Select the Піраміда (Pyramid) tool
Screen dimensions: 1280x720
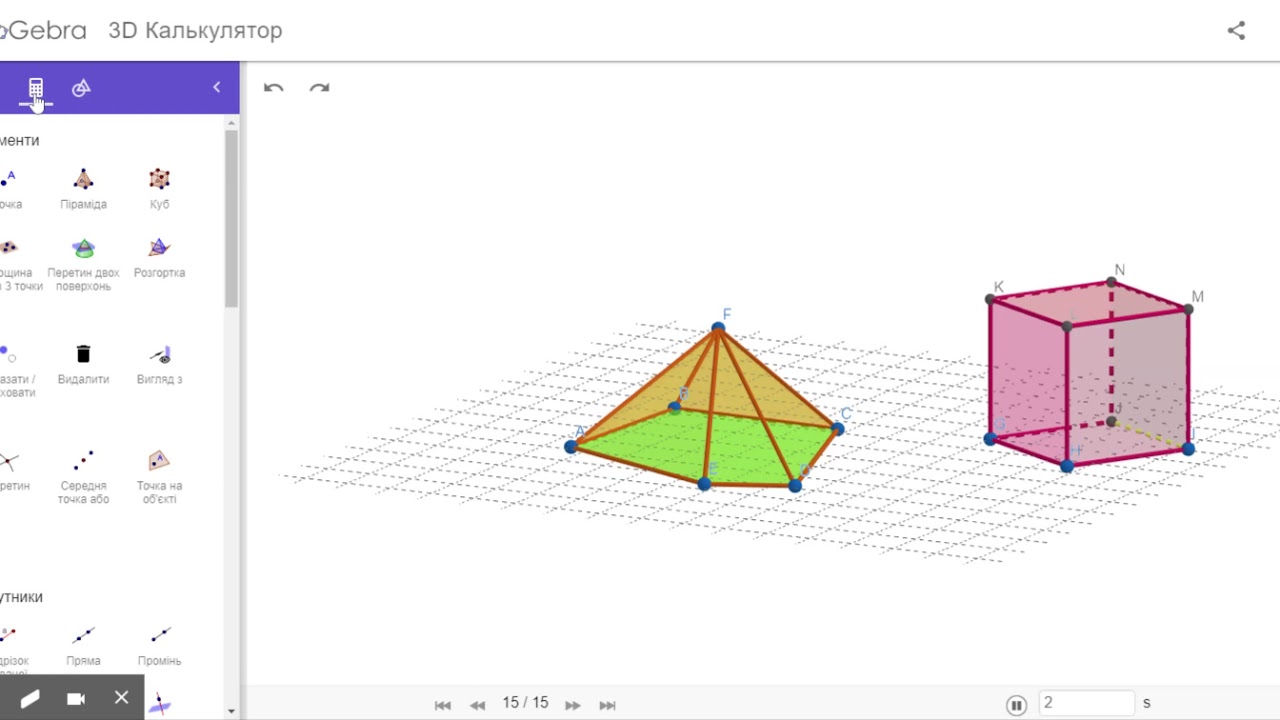[x=83, y=188]
